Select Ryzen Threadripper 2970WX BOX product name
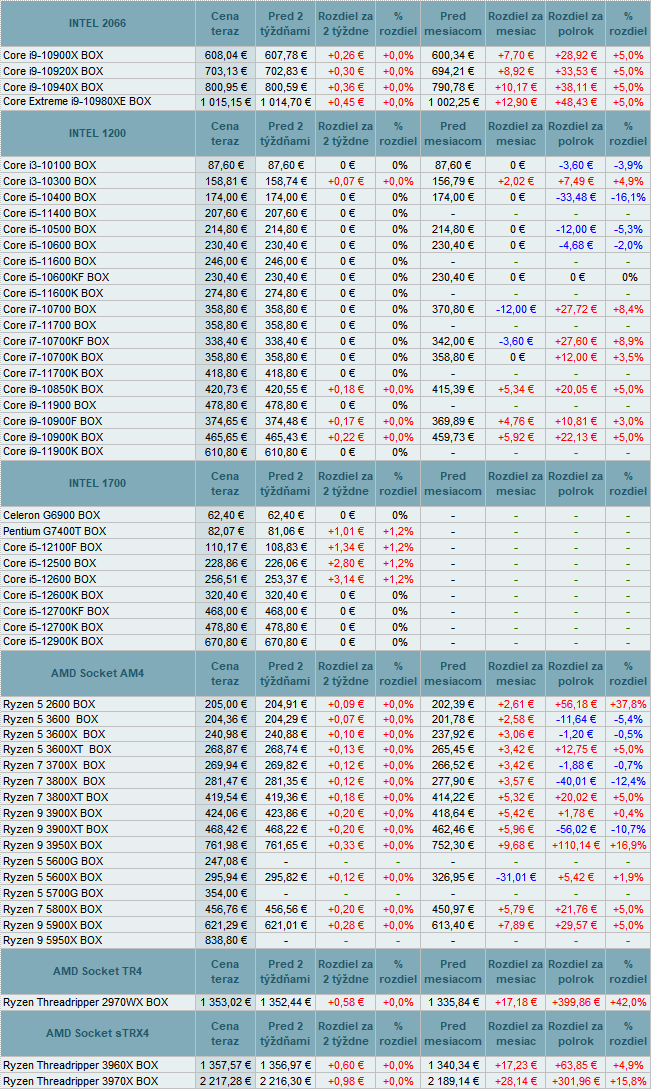Screen dimensions: 651x1089 (85, 1002)
